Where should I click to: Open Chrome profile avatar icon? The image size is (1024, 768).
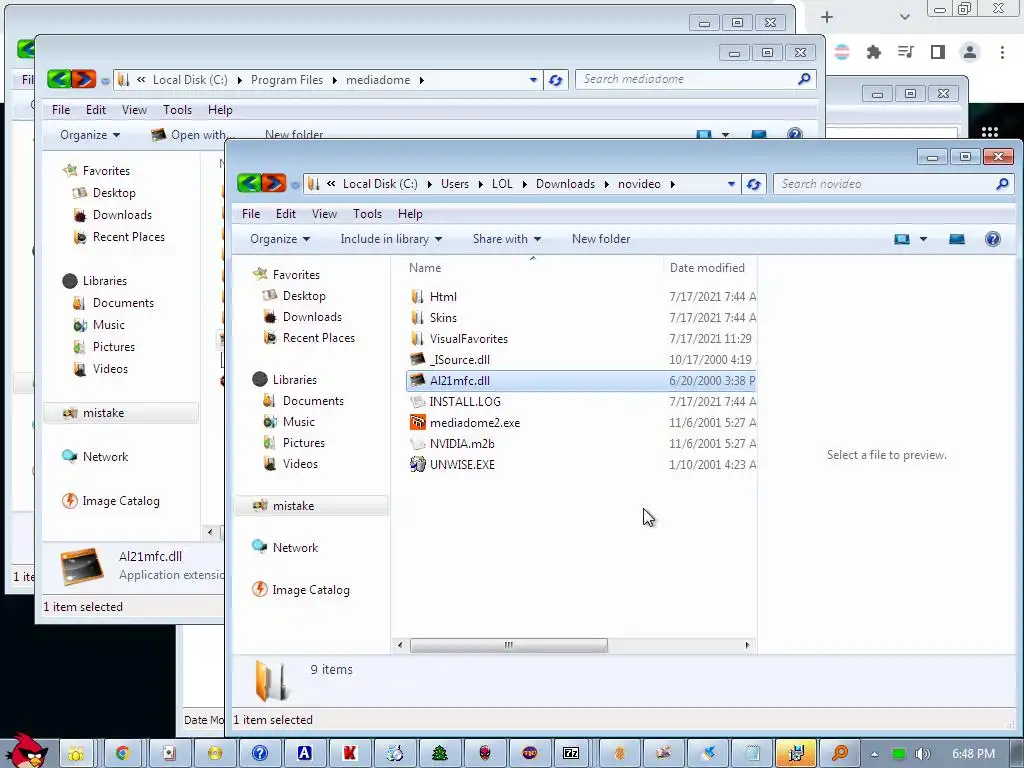[x=970, y=52]
